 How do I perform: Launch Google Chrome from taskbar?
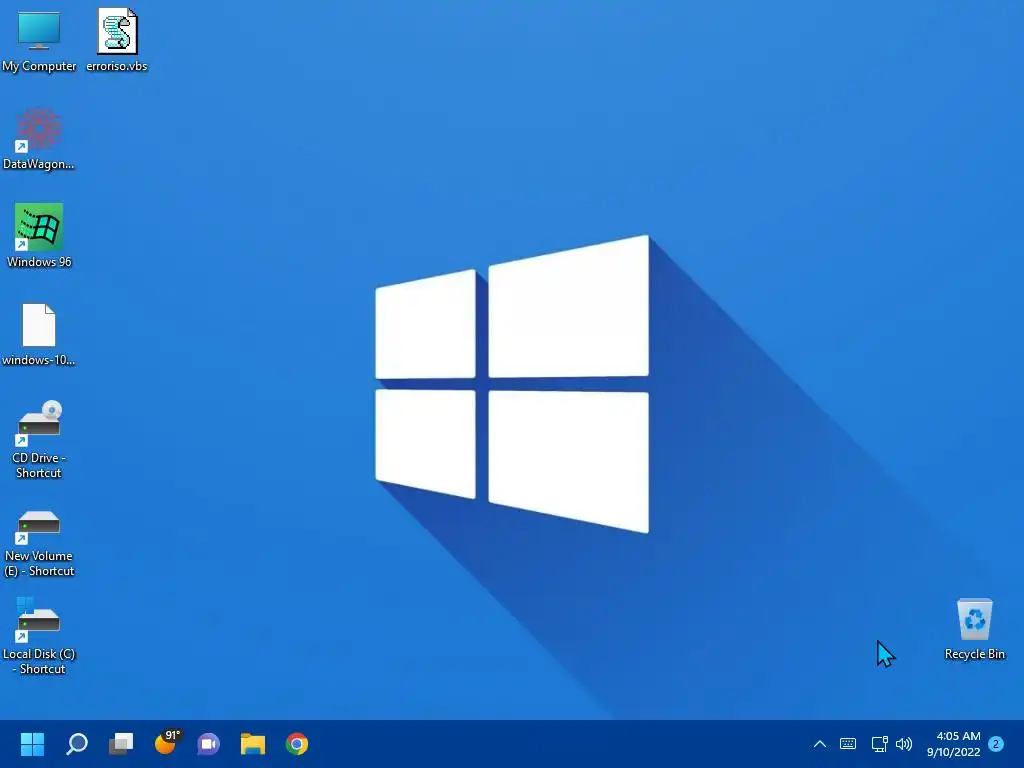pyautogui.click(x=296, y=744)
